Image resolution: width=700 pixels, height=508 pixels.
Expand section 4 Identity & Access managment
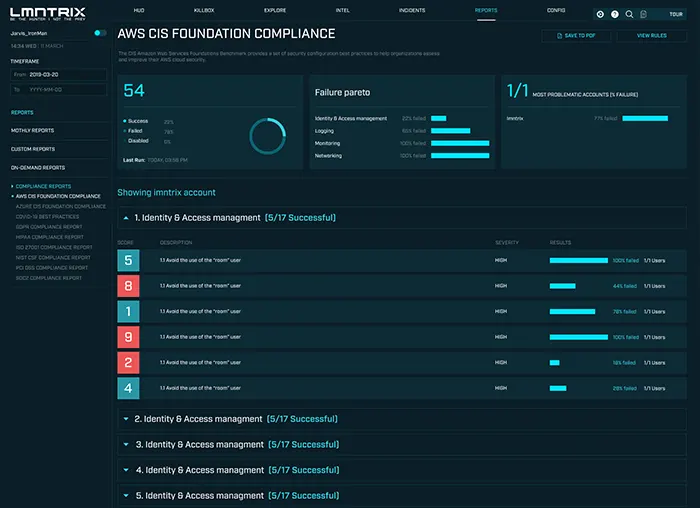(x=126, y=470)
